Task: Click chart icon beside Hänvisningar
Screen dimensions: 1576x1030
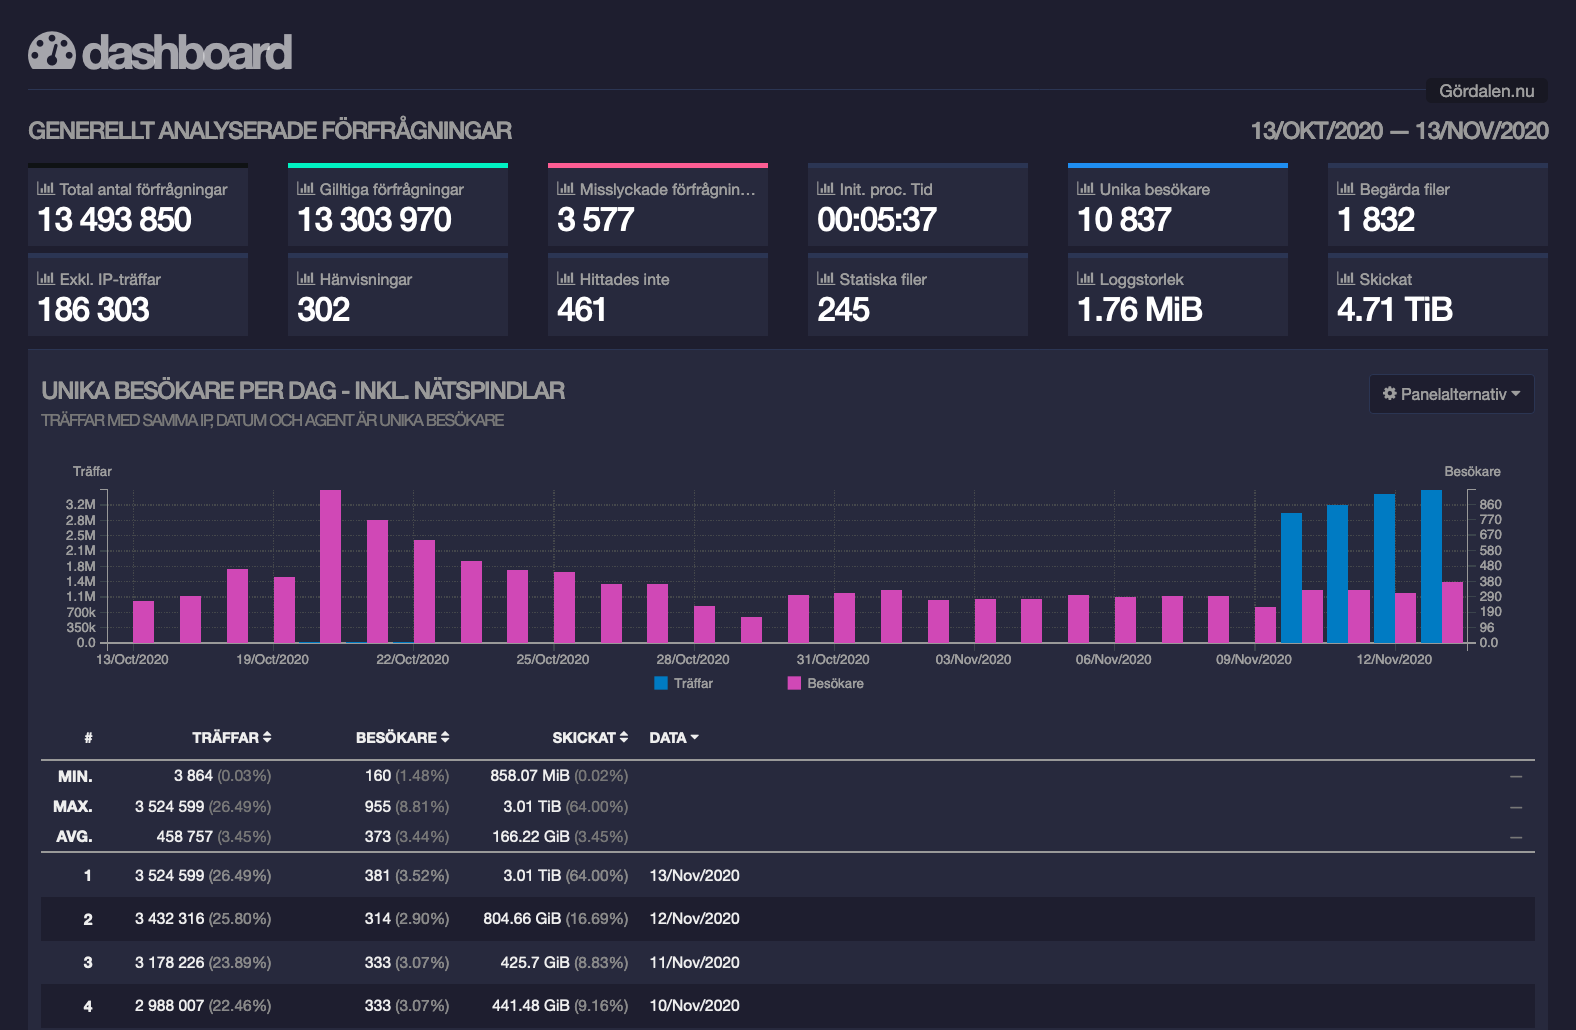Action: click(x=306, y=278)
